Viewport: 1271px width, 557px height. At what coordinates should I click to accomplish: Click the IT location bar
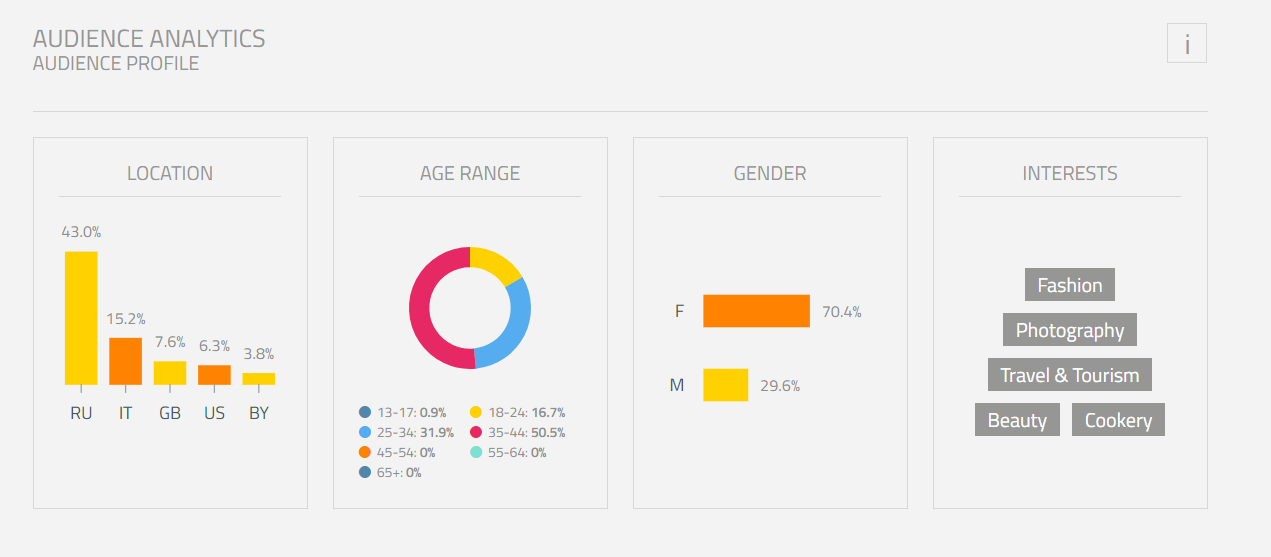(125, 361)
